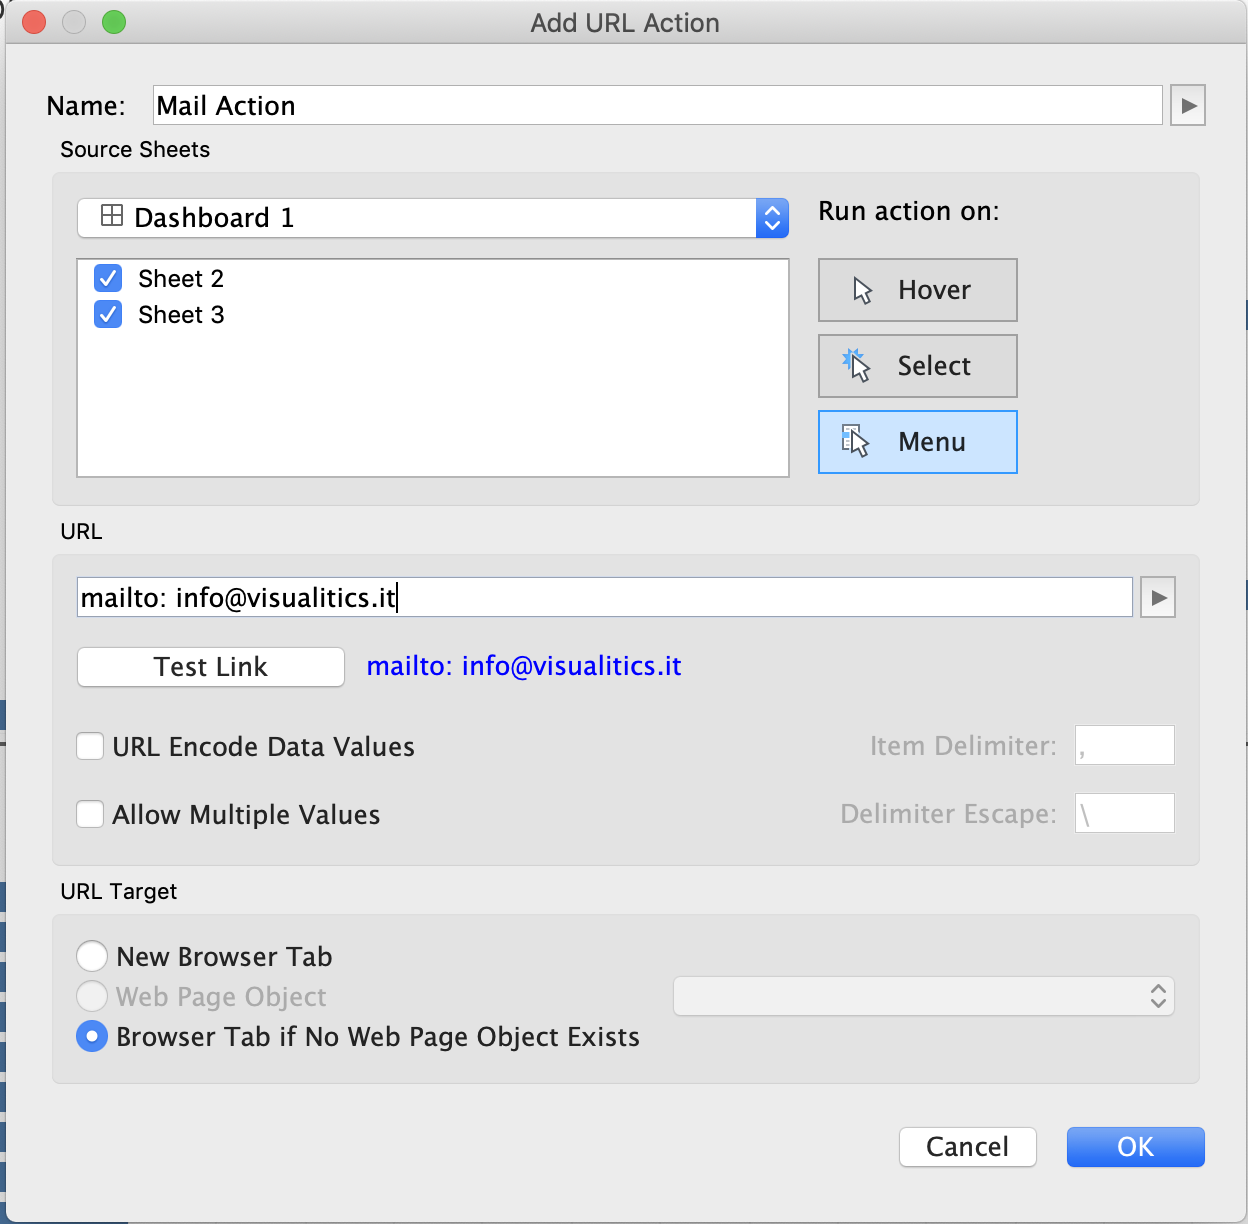This screenshot has width=1248, height=1224.
Task: Open insert arrow beside the Name field
Action: point(1187,105)
